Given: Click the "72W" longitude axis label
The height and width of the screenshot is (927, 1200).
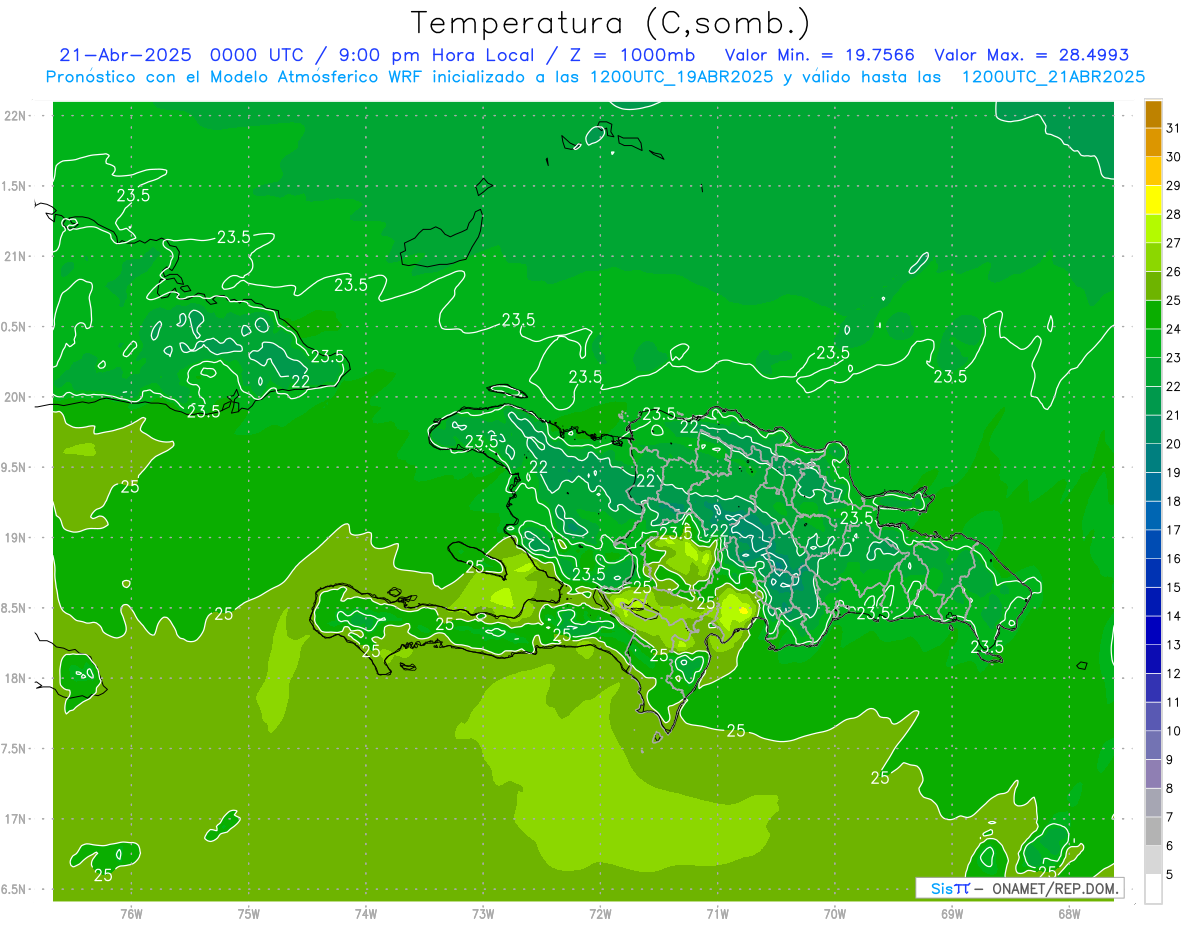Looking at the screenshot, I should [600, 913].
